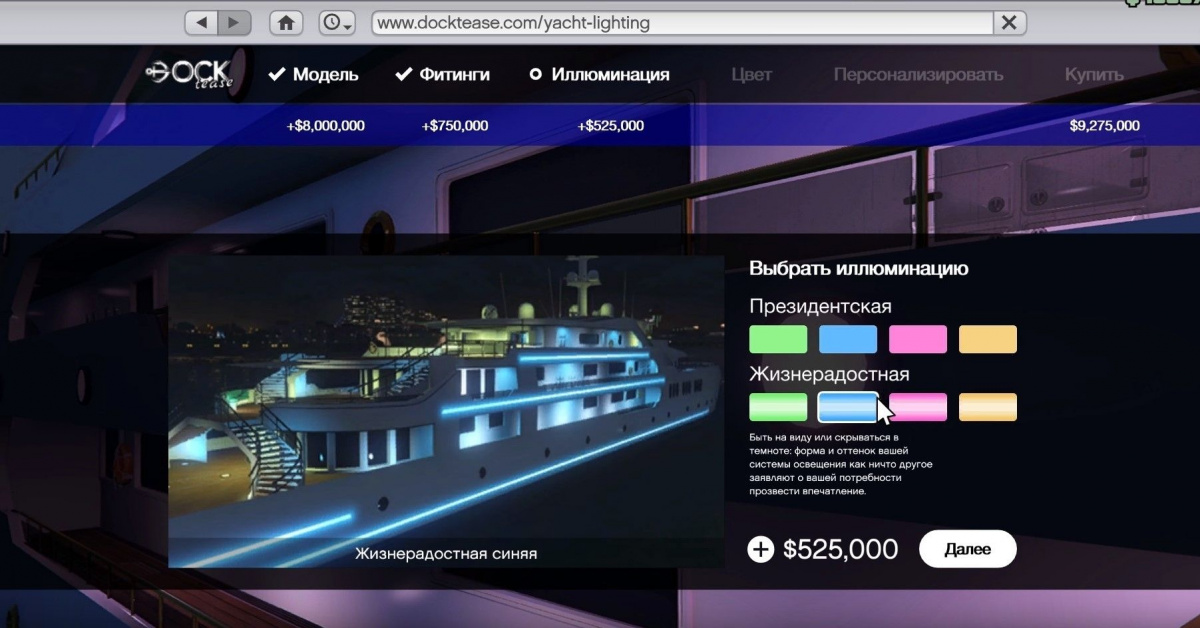1200x628 pixels.
Task: Choose the blue Жизнерадостная lighting swatch
Action: click(x=848, y=407)
